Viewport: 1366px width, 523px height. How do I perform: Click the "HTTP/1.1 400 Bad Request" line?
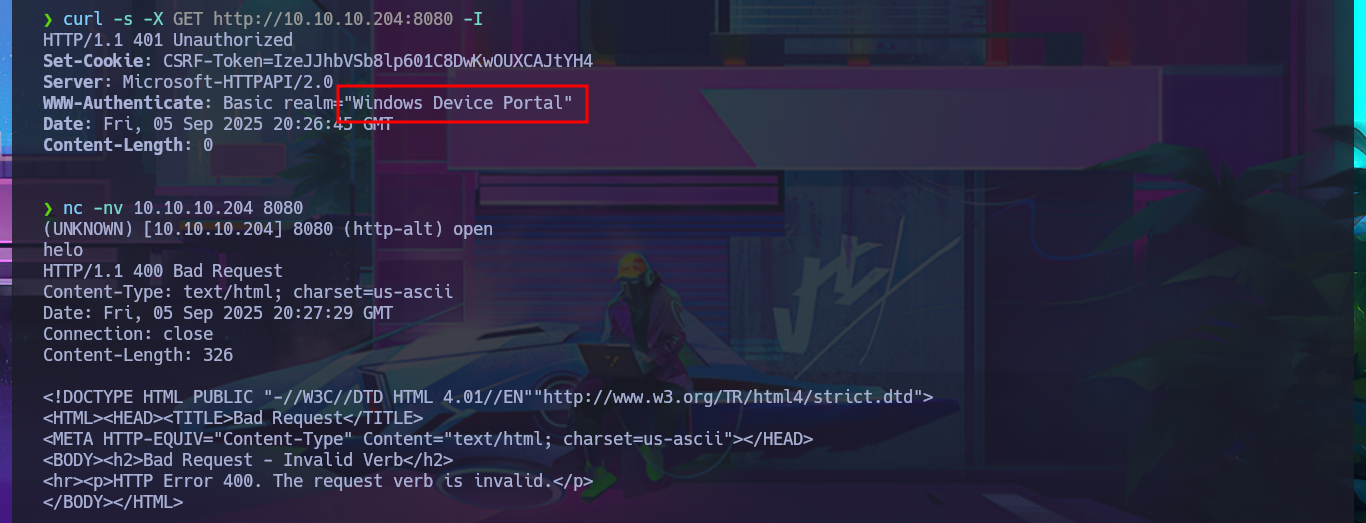pos(163,271)
